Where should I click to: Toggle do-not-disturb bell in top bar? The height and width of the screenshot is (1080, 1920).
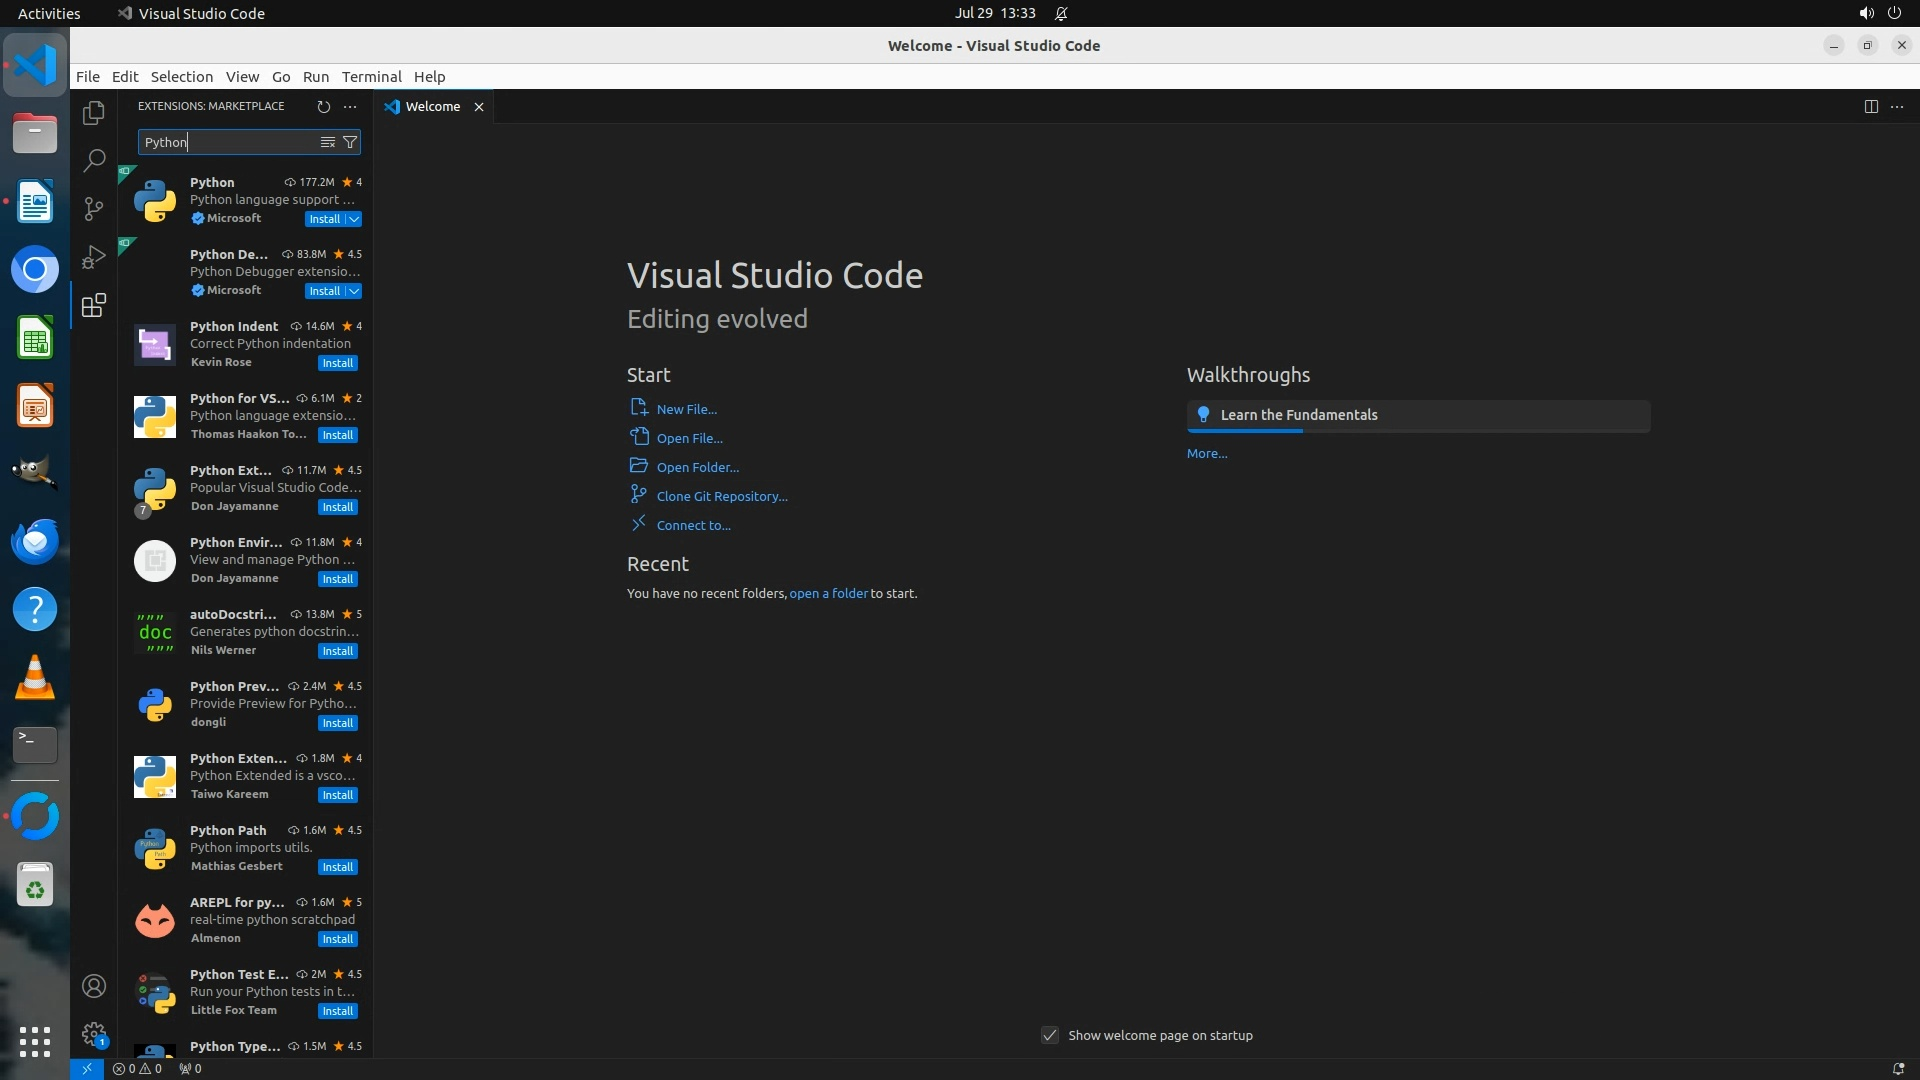point(1061,13)
